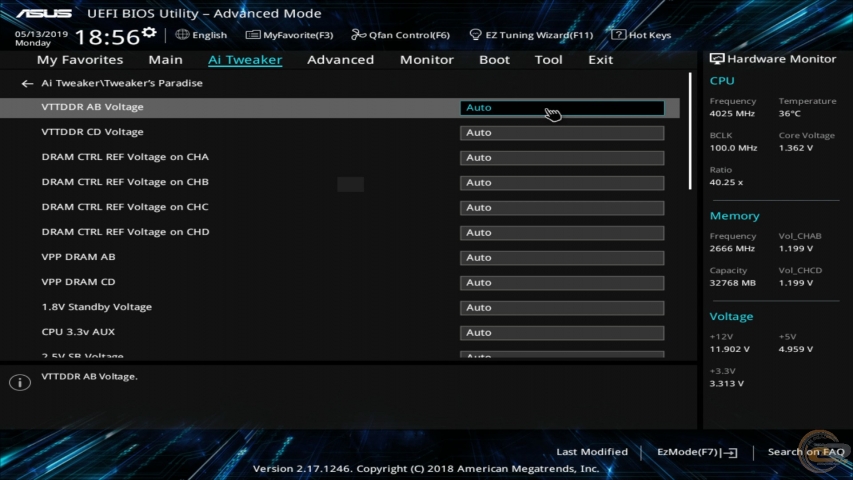Select the CPU 3.3v AUX label
853x480 pixels.
click(x=78, y=332)
